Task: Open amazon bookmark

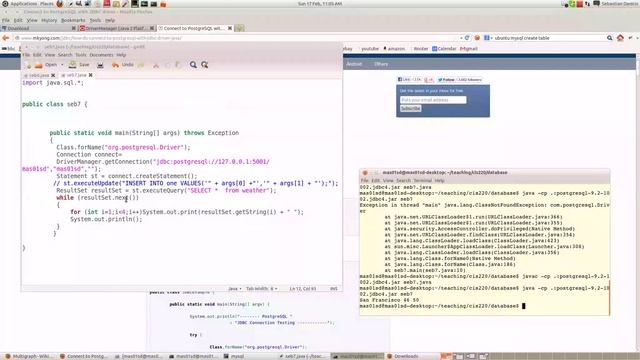Action: [x=394, y=49]
